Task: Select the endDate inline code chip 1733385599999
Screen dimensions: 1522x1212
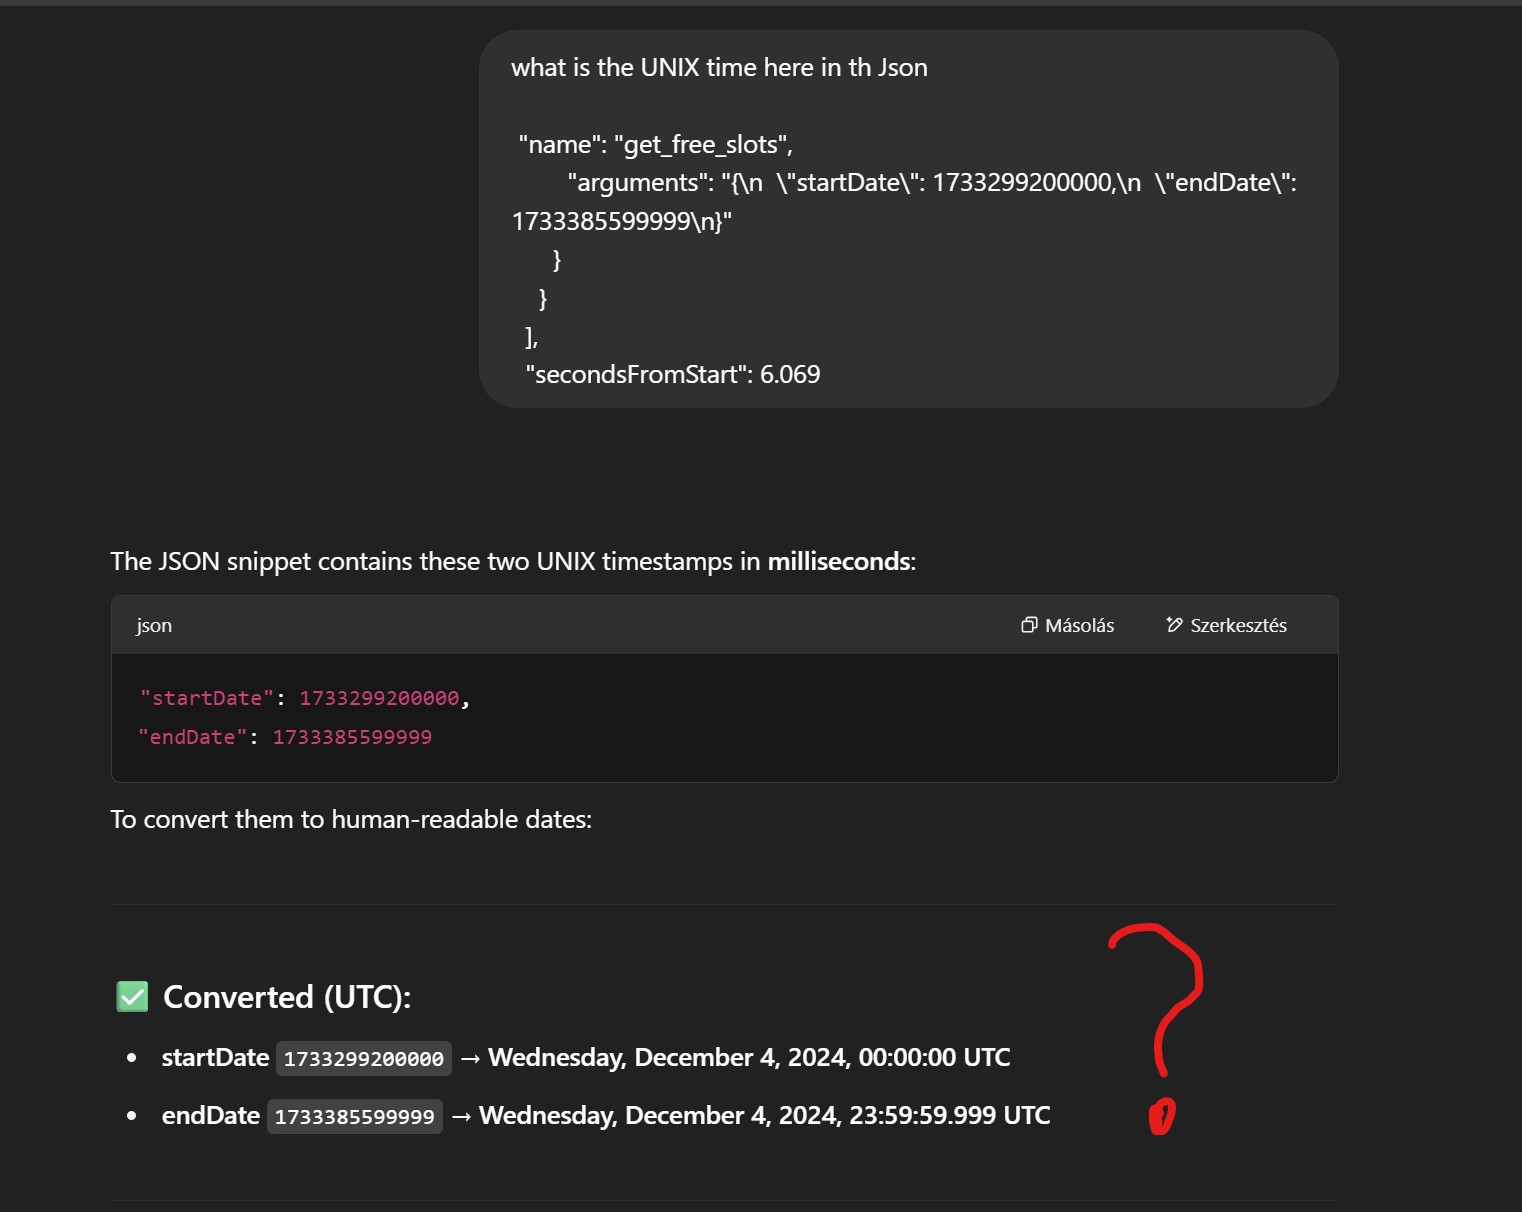Action: (x=355, y=1116)
